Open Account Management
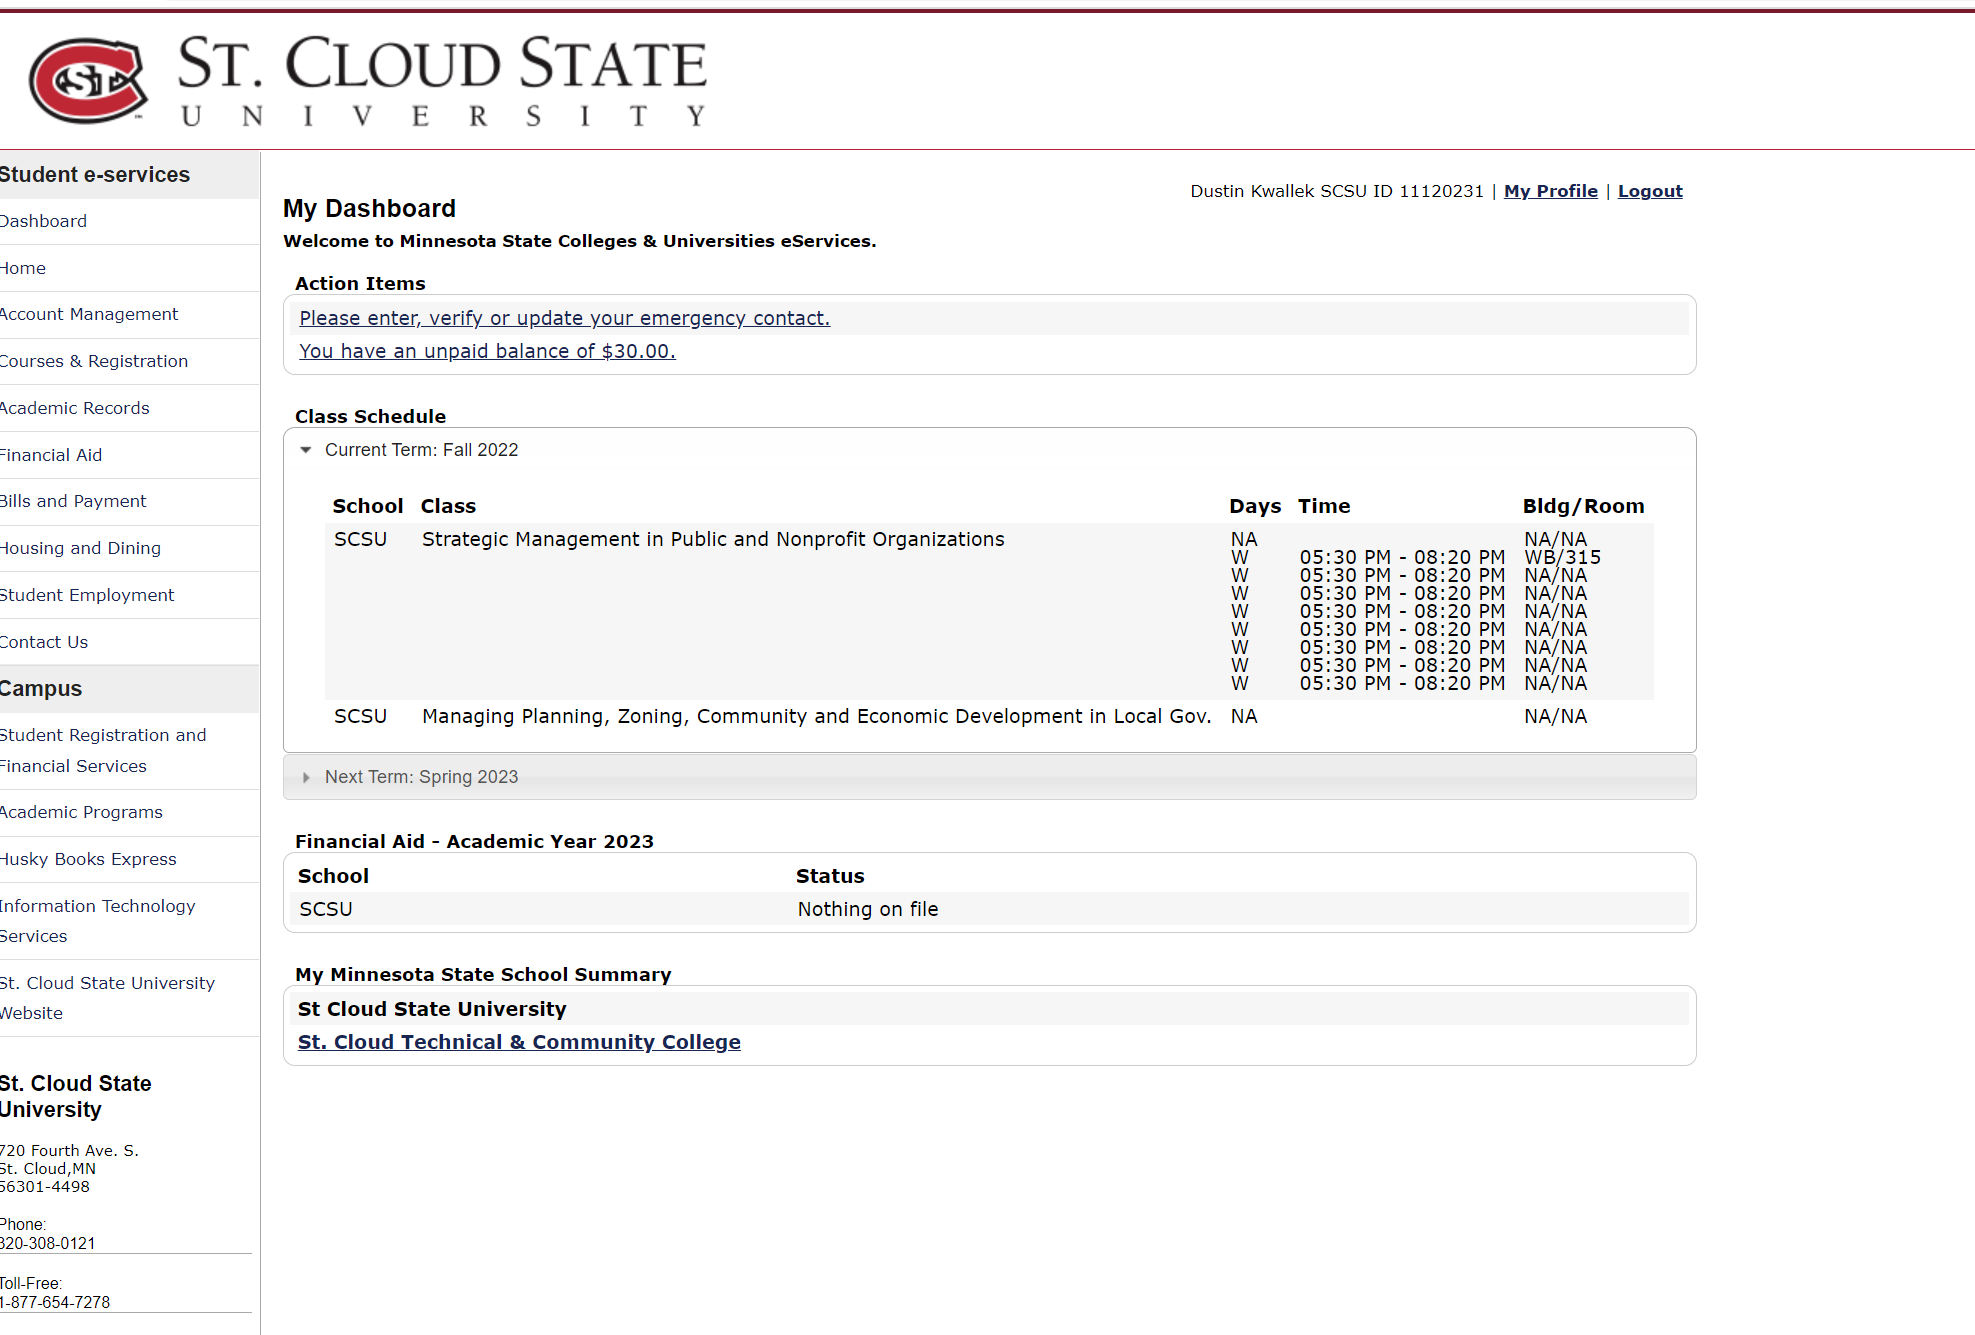 coord(89,314)
